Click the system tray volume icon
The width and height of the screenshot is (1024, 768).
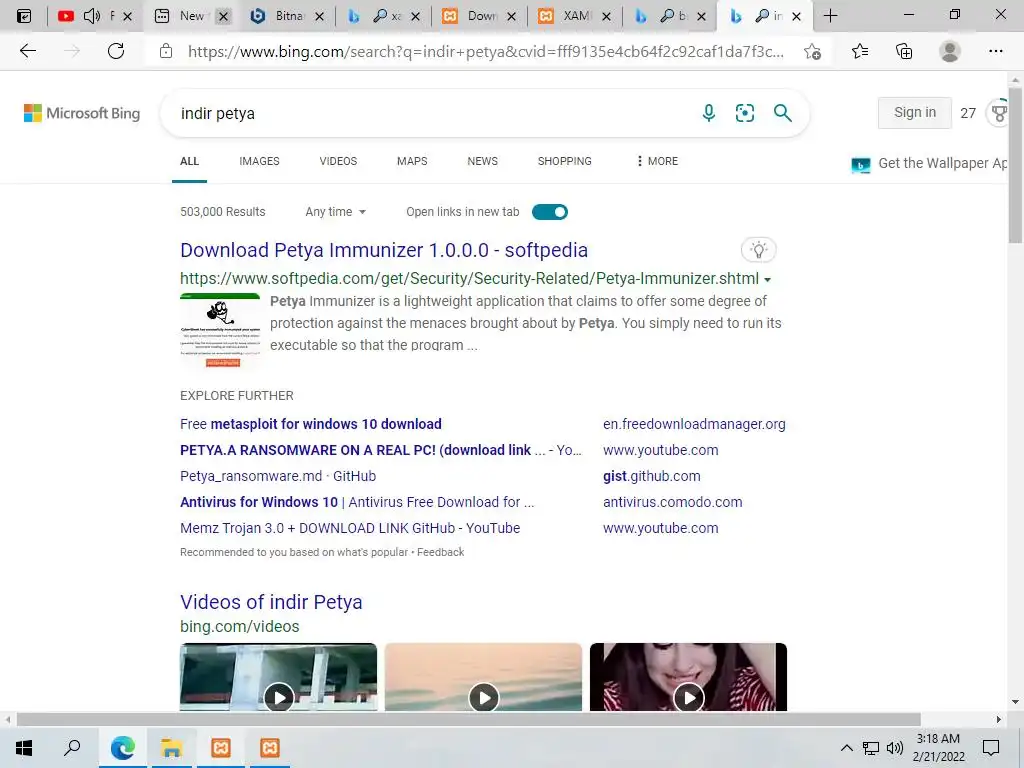[x=895, y=748]
